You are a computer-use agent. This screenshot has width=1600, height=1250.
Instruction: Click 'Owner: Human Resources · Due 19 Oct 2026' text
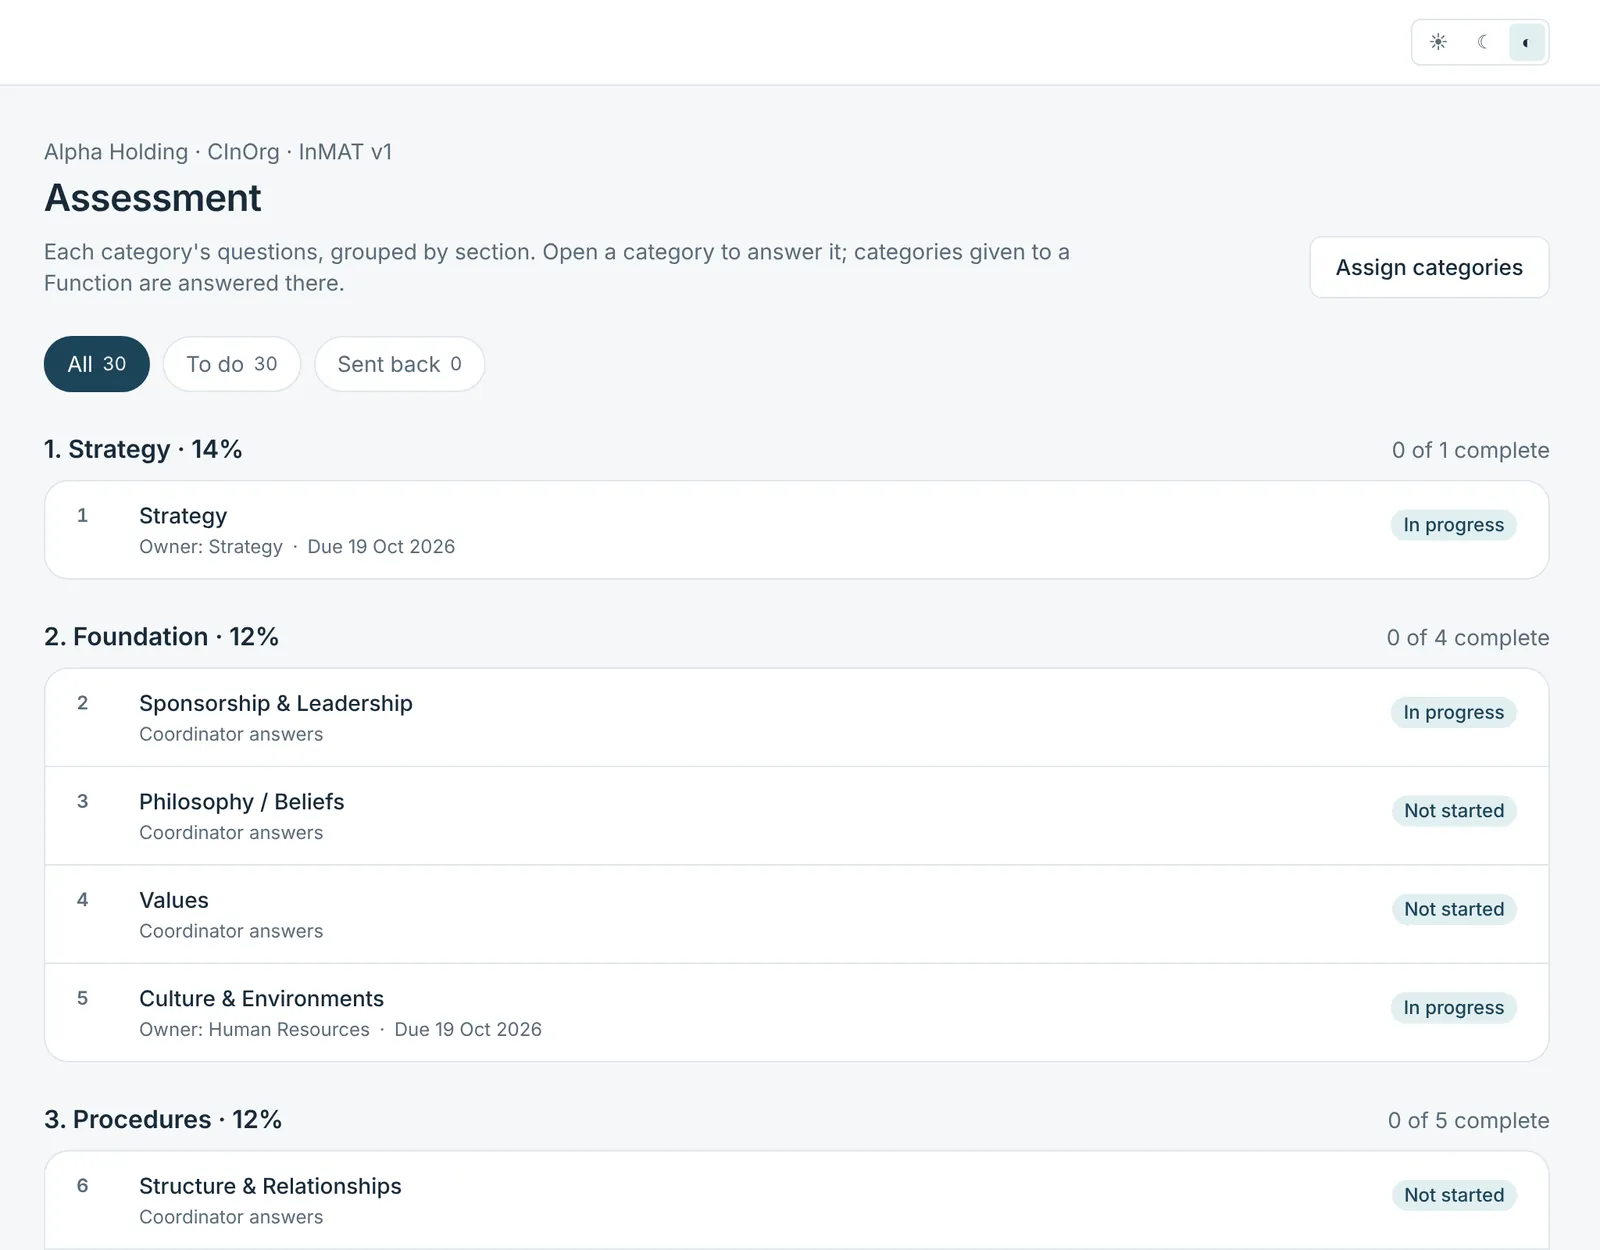[340, 1030]
